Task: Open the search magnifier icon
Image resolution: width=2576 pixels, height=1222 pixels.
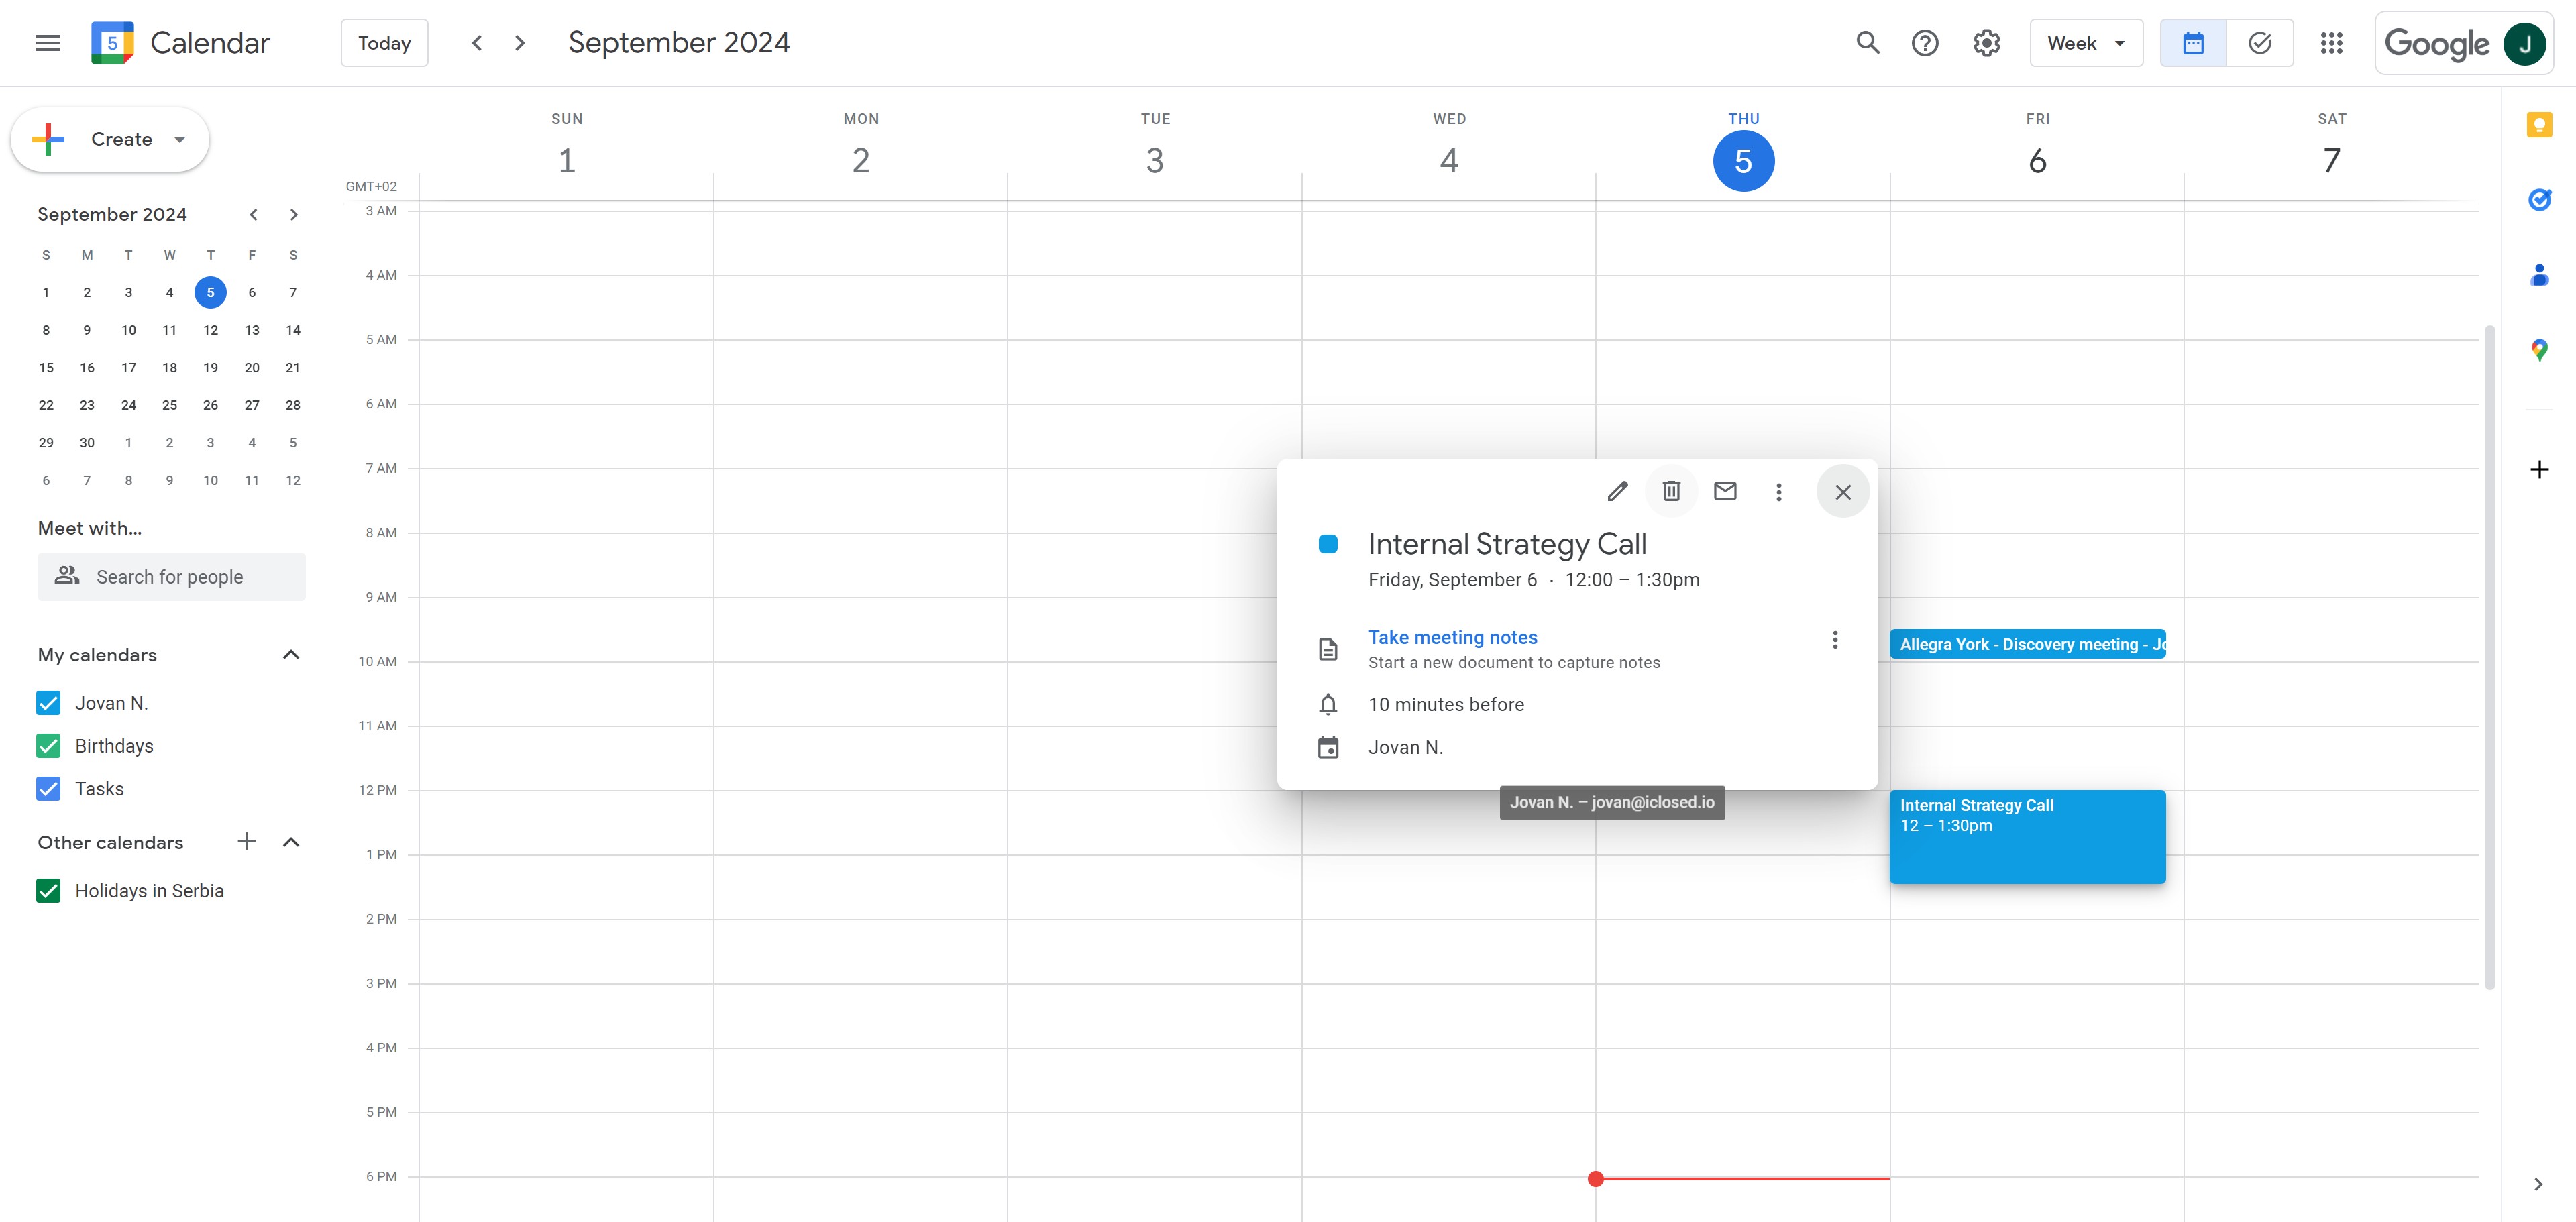Action: coord(1867,43)
